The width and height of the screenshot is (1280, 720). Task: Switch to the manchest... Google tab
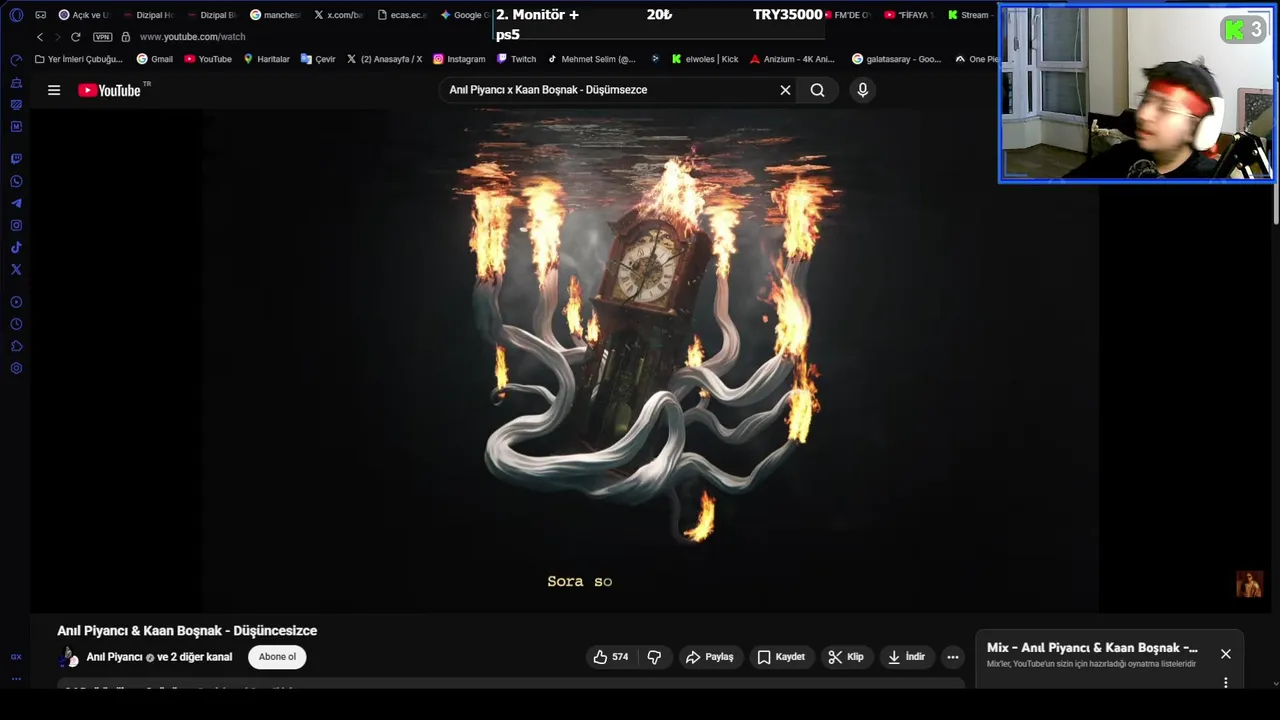(x=275, y=15)
